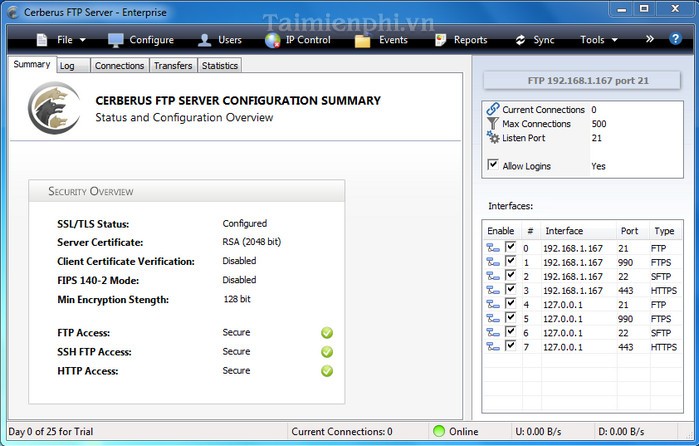
Task: Click network icon for interface 6 row
Action: [x=493, y=333]
